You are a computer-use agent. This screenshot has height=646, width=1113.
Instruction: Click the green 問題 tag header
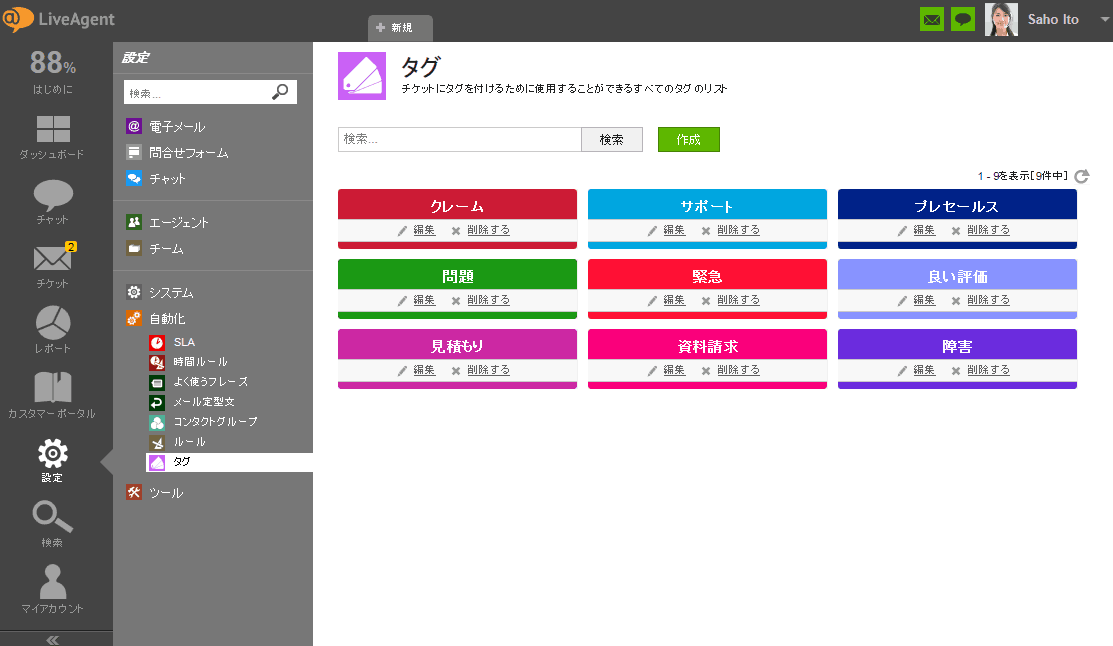pos(457,275)
